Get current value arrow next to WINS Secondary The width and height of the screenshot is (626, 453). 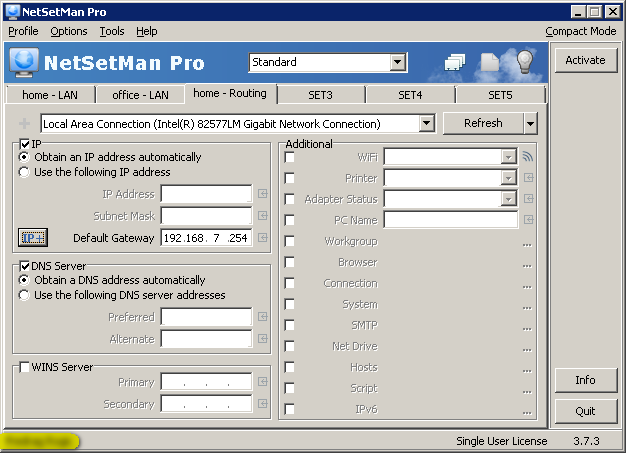[263, 404]
